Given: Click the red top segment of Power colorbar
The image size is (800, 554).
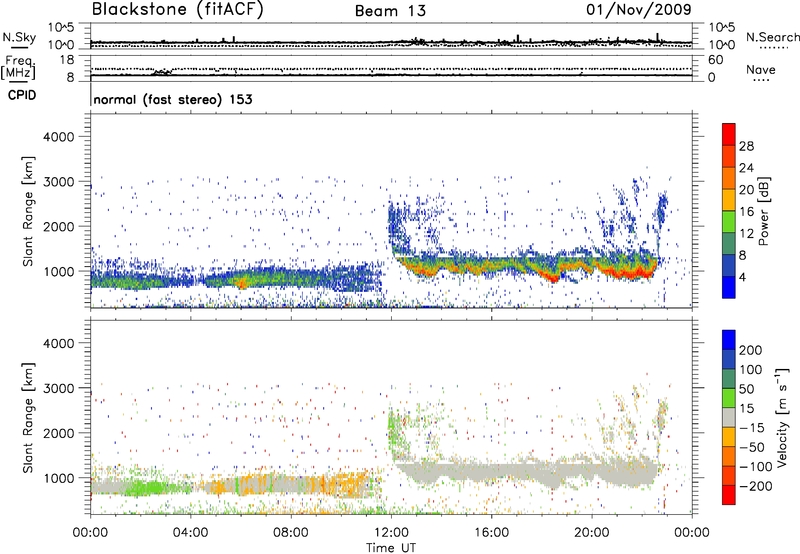Looking at the screenshot, I should [x=729, y=134].
